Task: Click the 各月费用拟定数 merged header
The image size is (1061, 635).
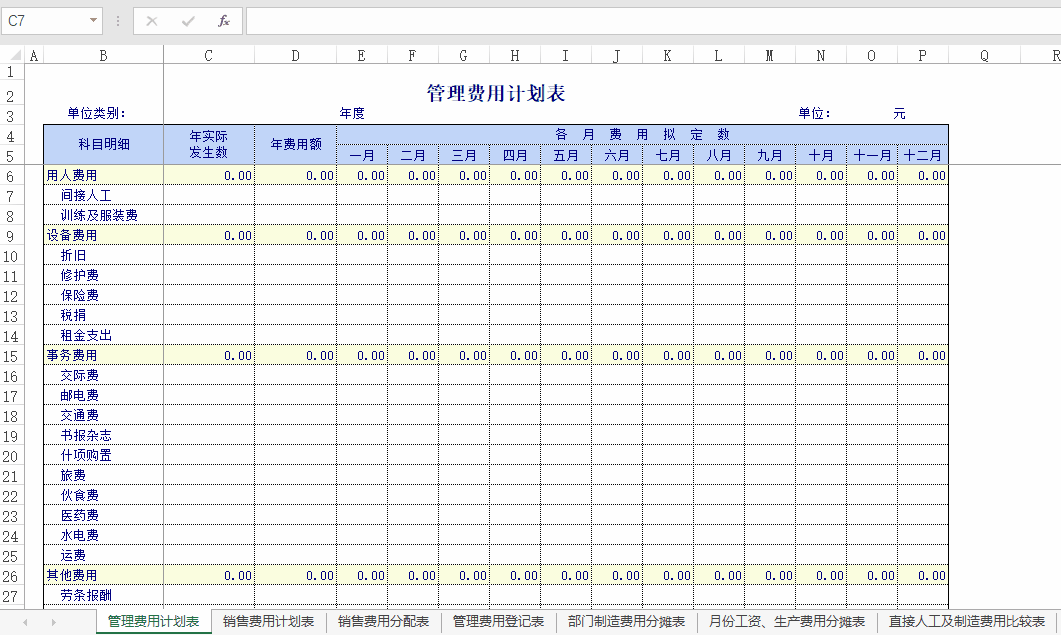Action: point(642,135)
